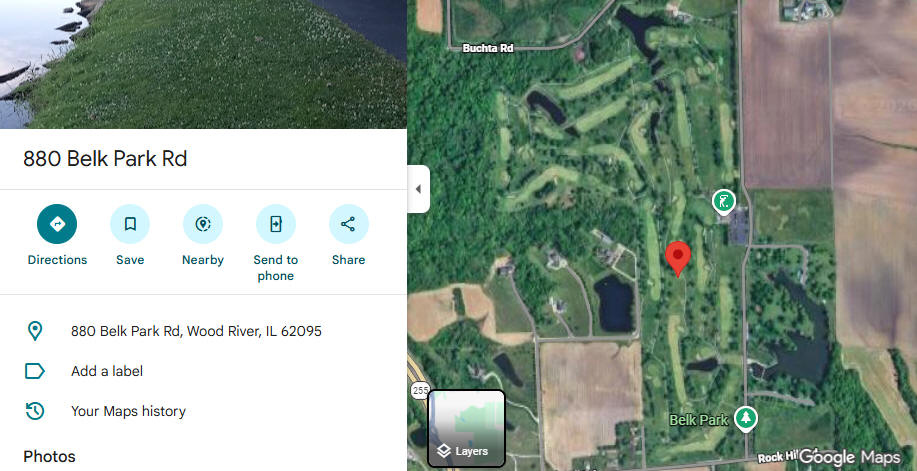Click the Directions arrow icon
The height and width of the screenshot is (471, 917).
coord(57,224)
